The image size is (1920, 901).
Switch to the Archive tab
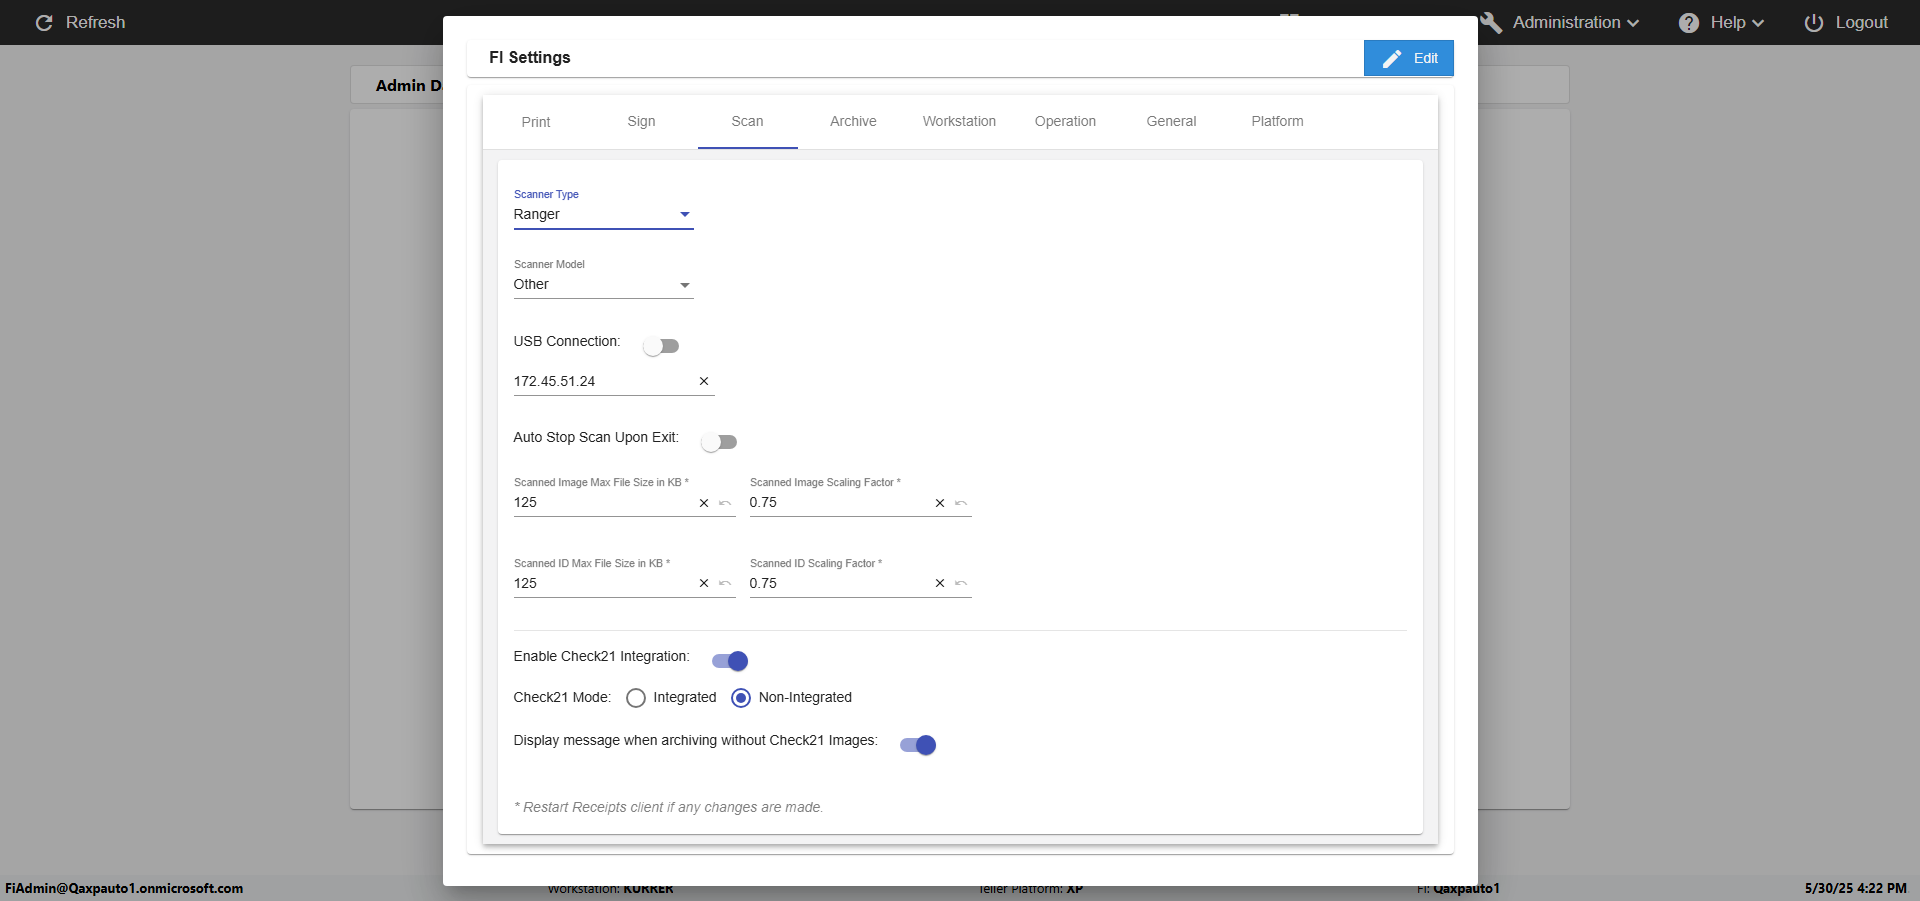coord(853,122)
